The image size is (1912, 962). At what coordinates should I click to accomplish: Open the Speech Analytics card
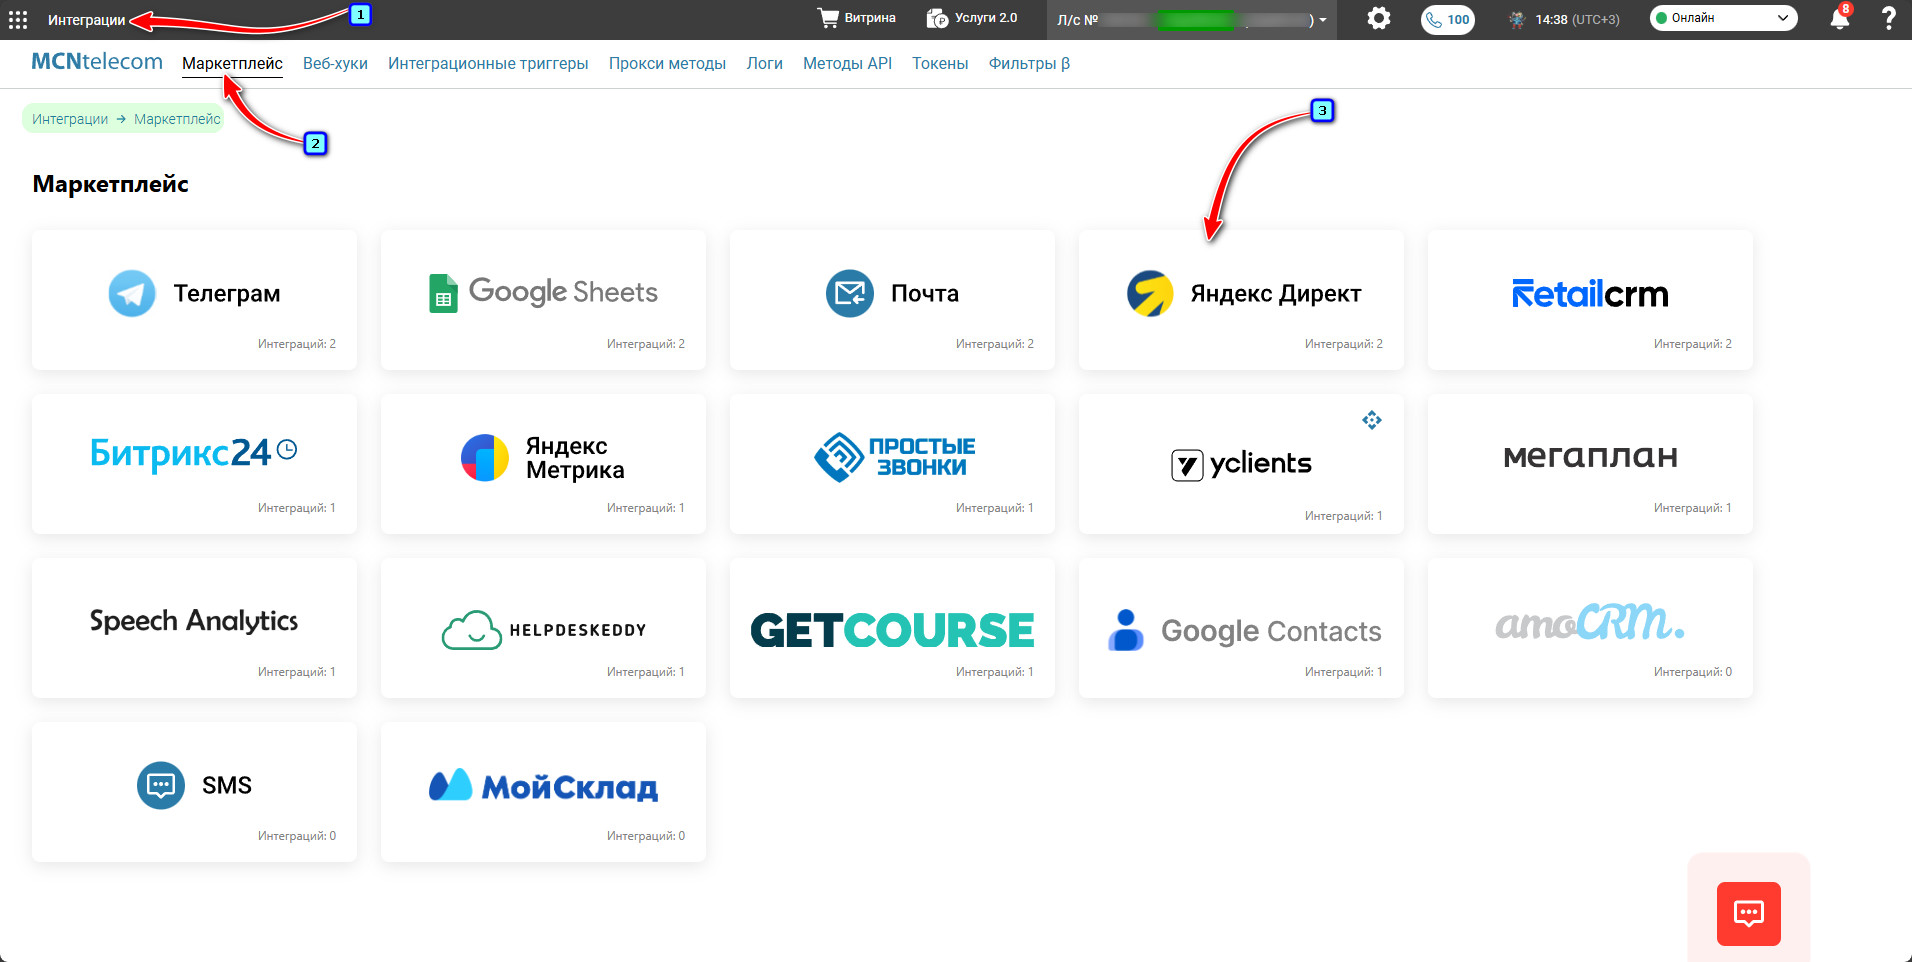194,628
